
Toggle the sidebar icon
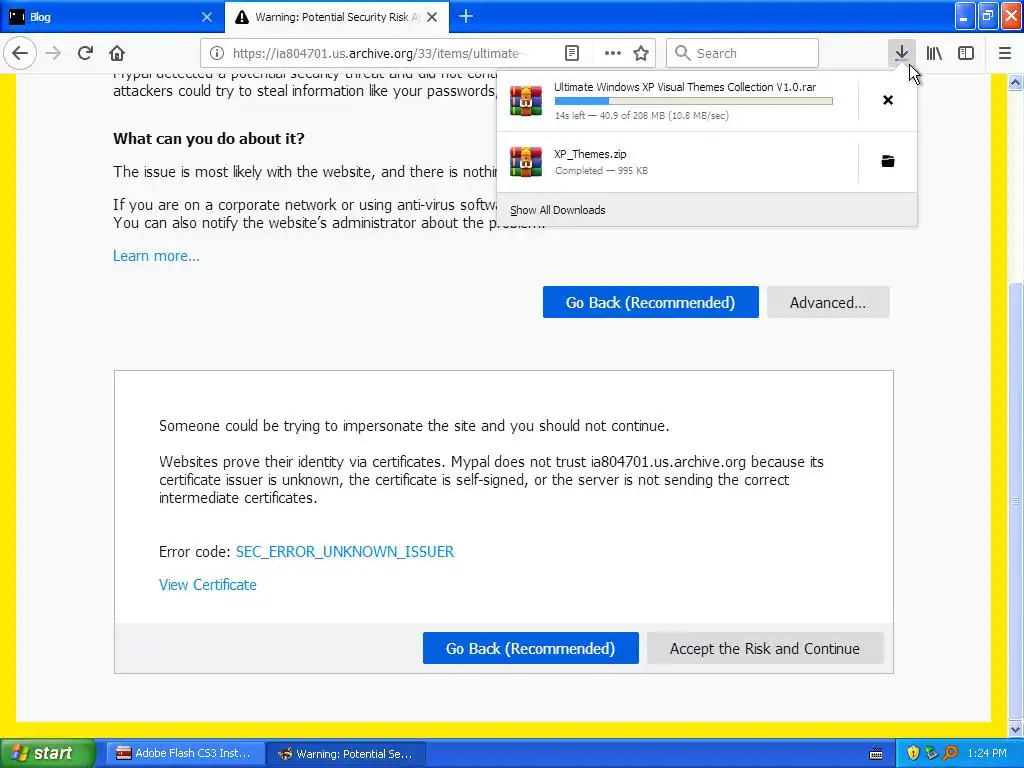pyautogui.click(x=966, y=53)
